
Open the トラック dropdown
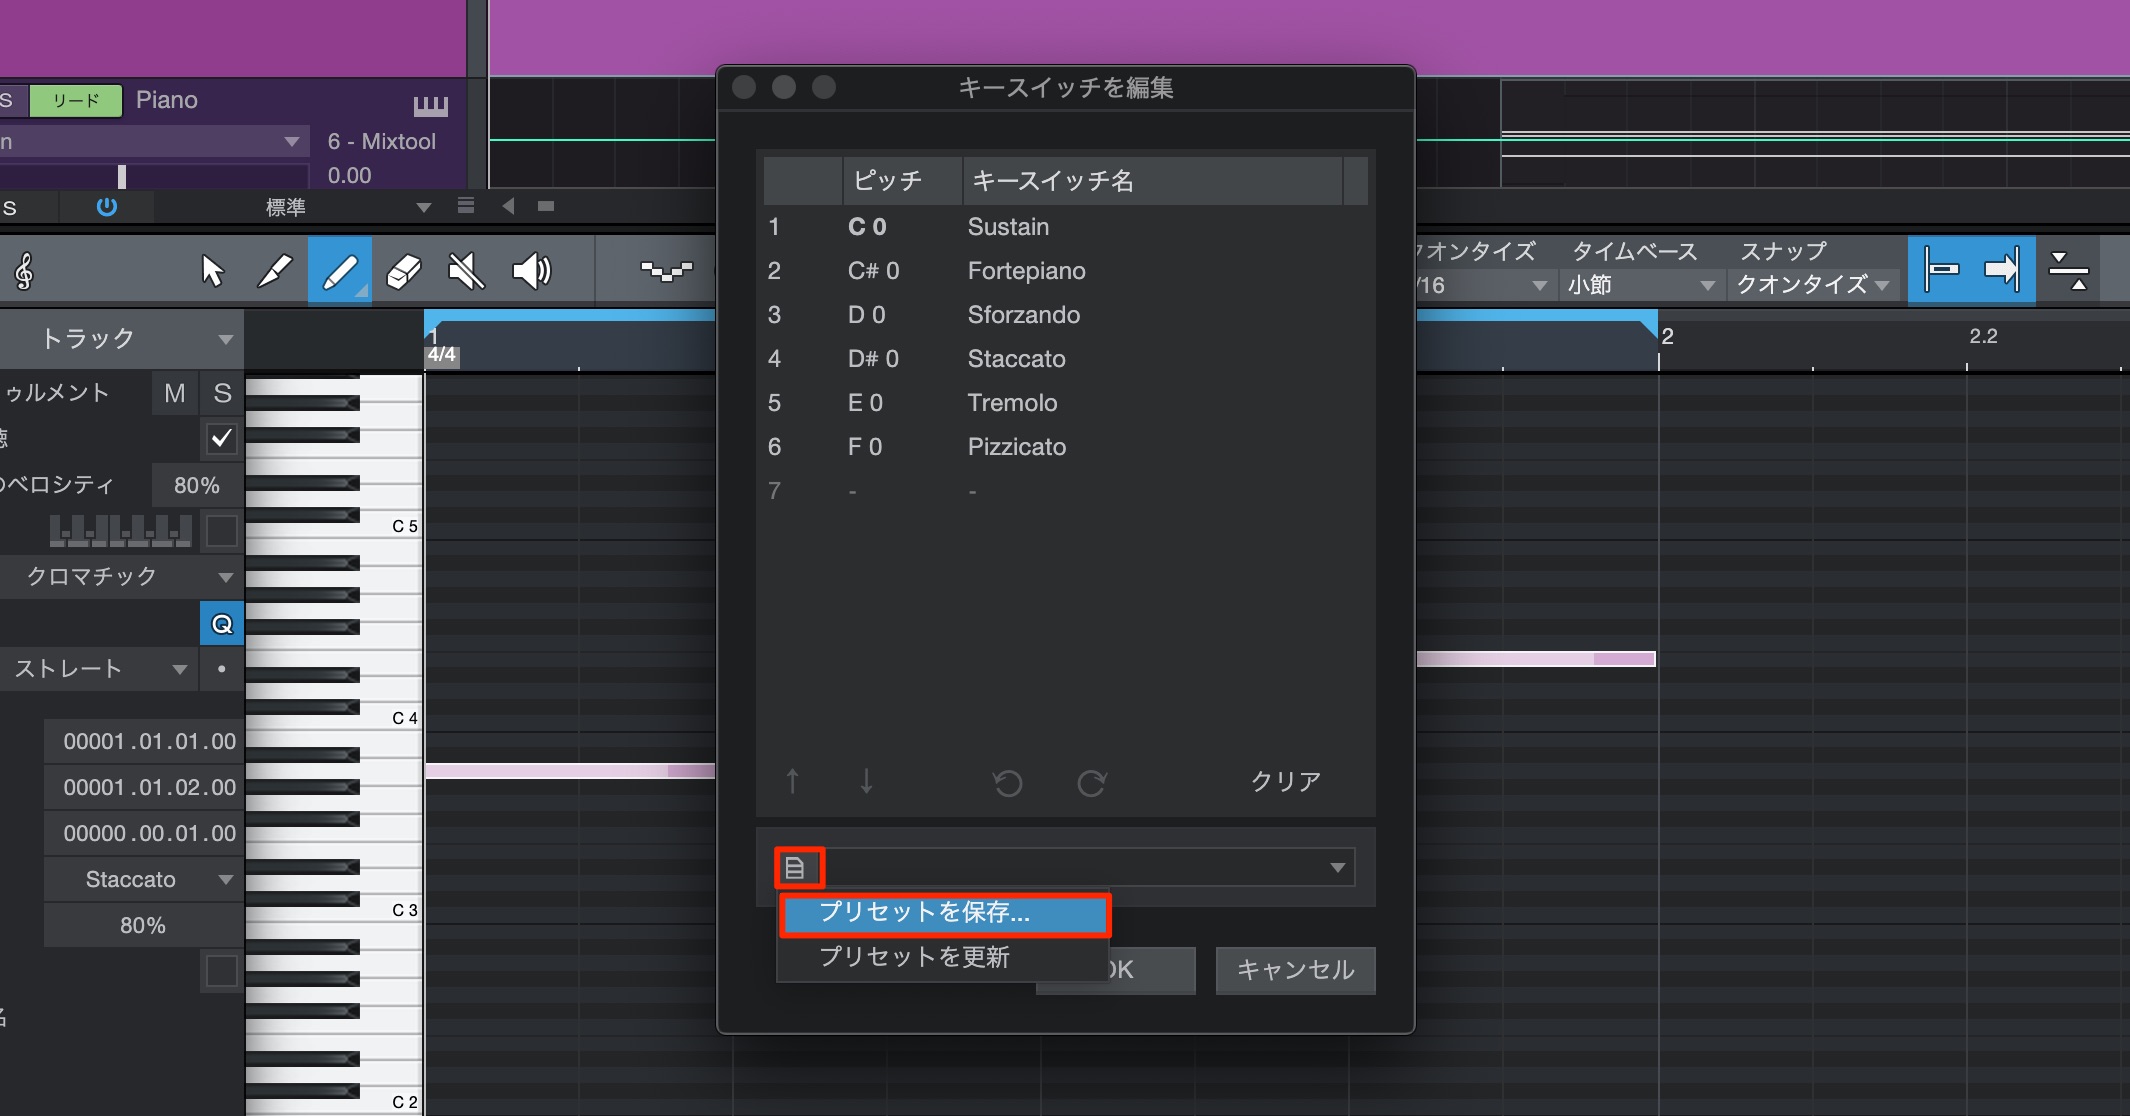tap(122, 339)
